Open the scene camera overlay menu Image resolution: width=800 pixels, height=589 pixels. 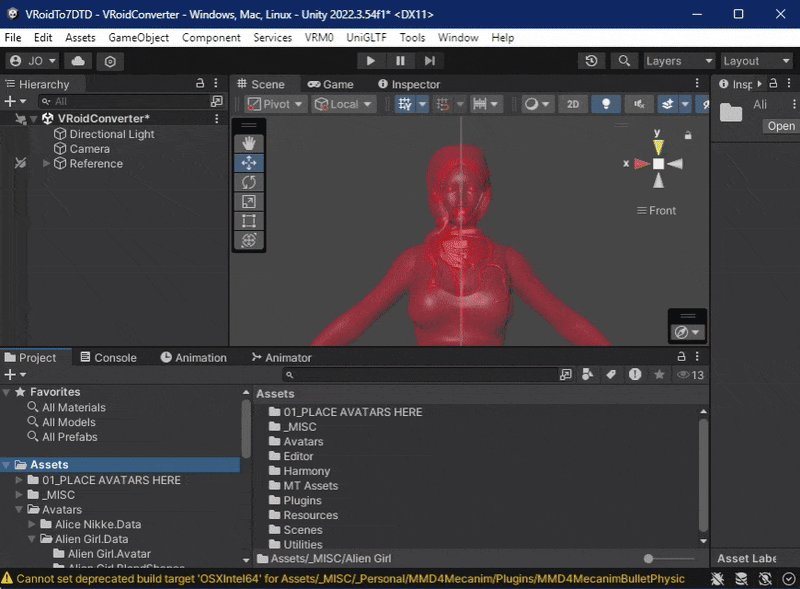[x=687, y=332]
